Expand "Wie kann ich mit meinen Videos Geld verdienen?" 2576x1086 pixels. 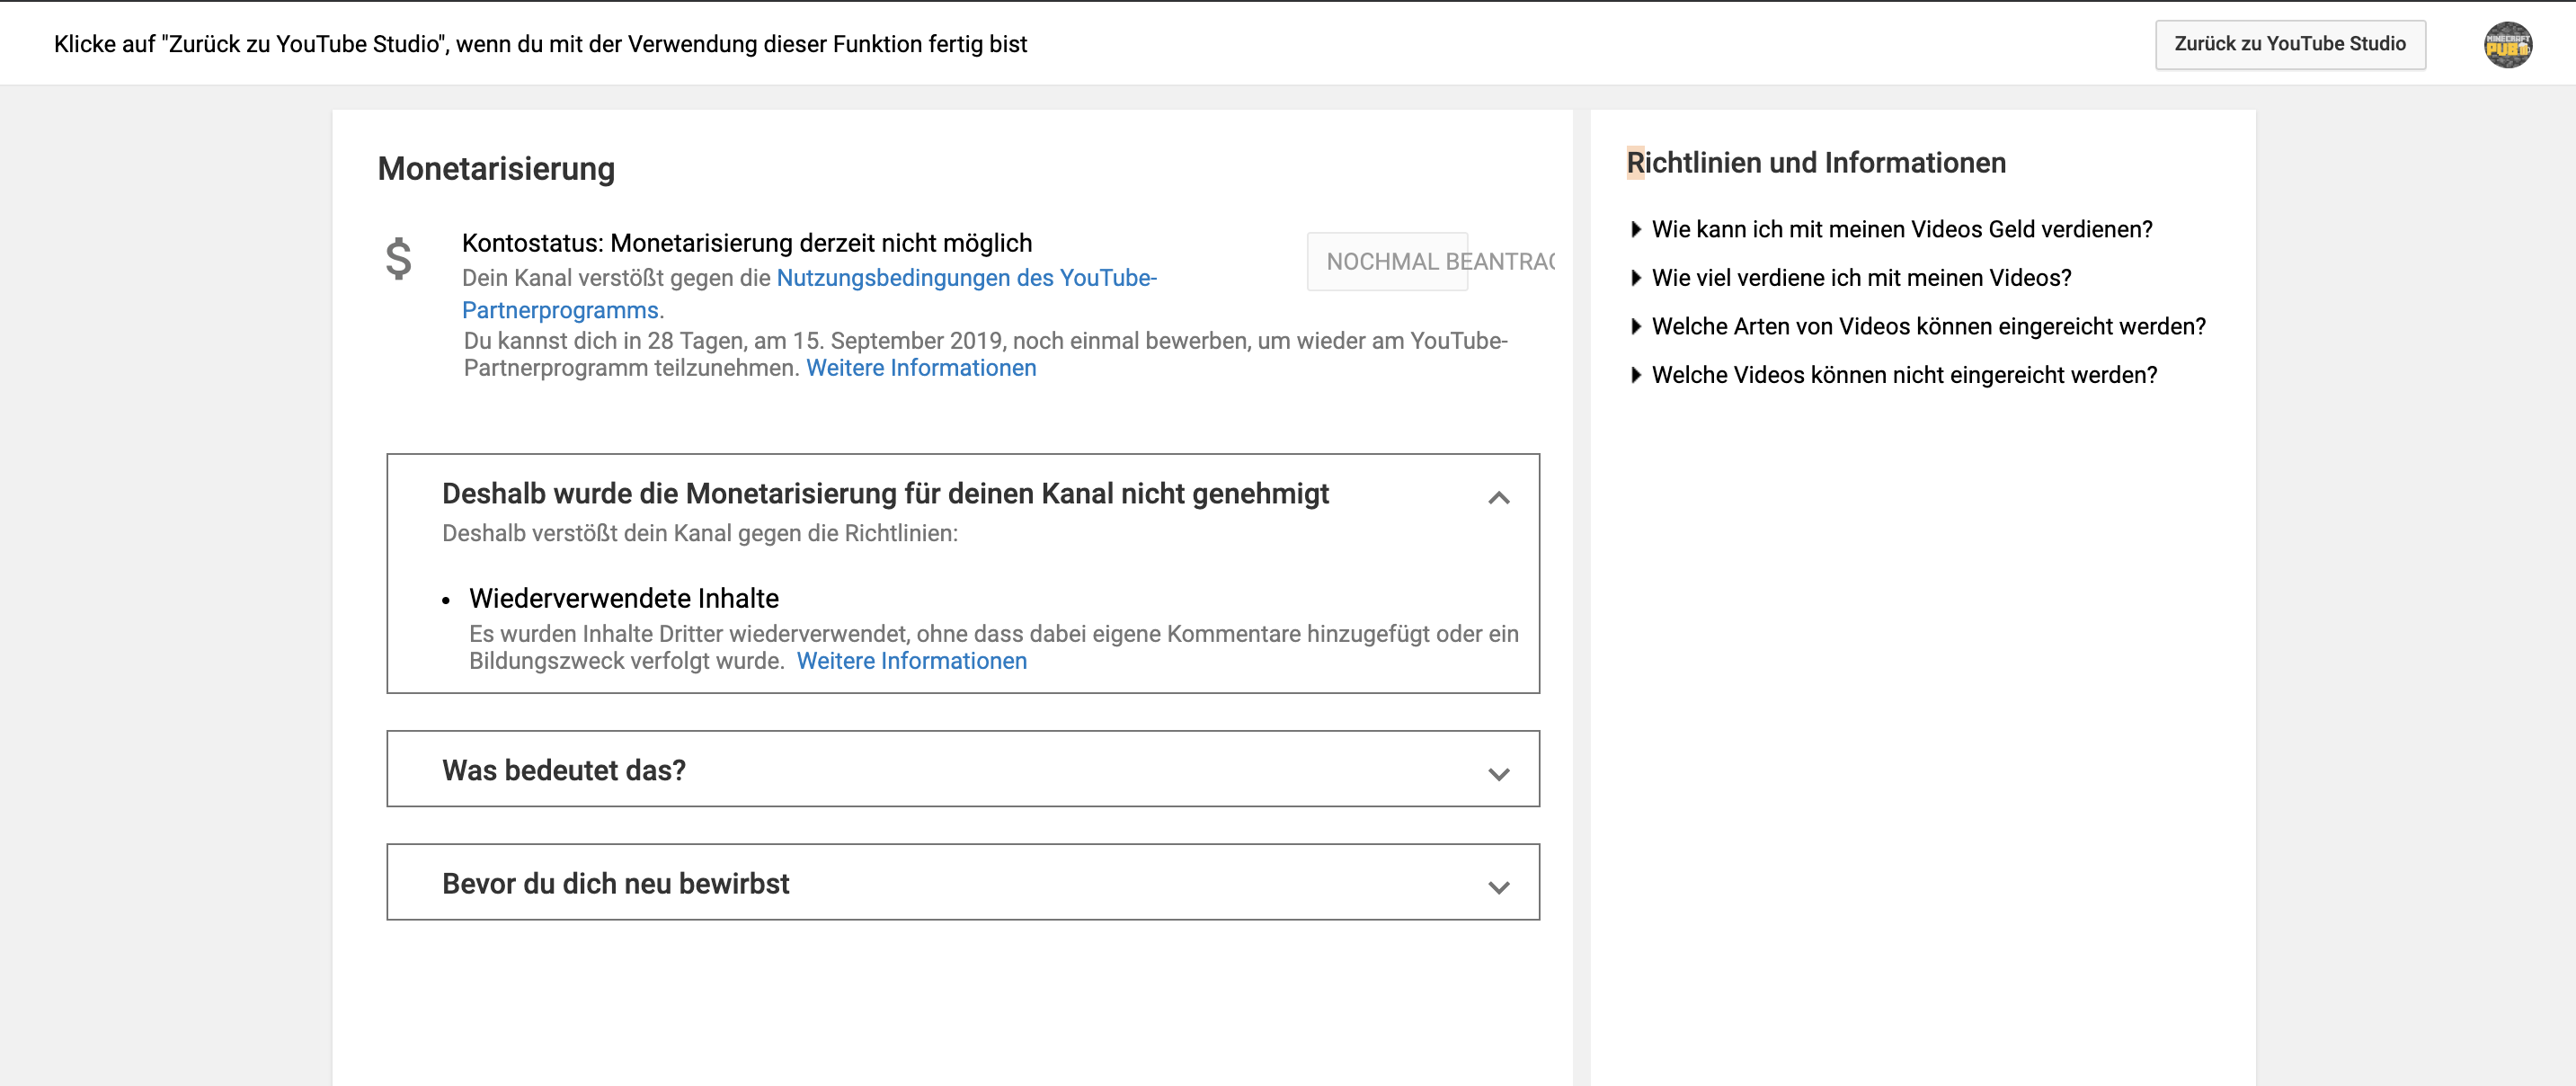tap(1891, 229)
